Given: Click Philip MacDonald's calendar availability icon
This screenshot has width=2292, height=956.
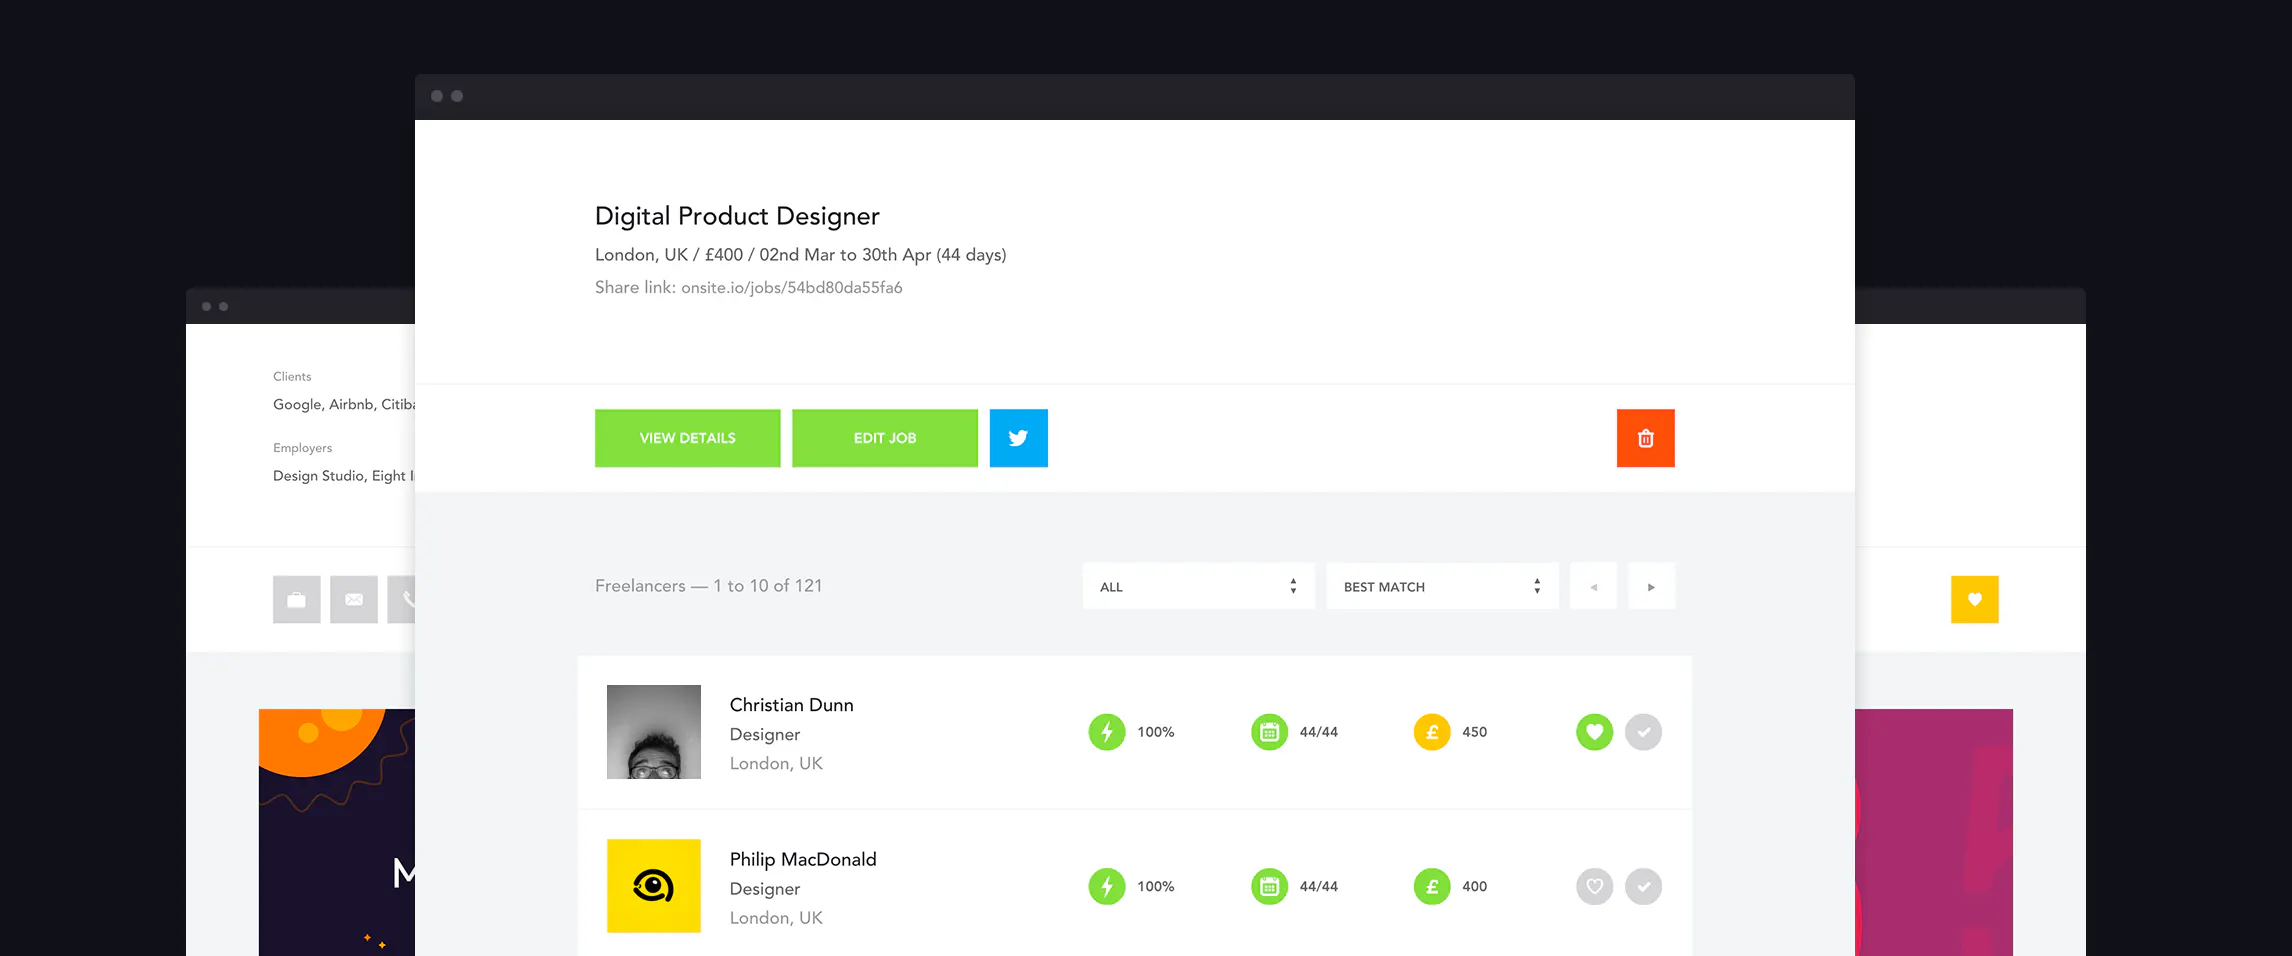Looking at the screenshot, I should [x=1270, y=886].
